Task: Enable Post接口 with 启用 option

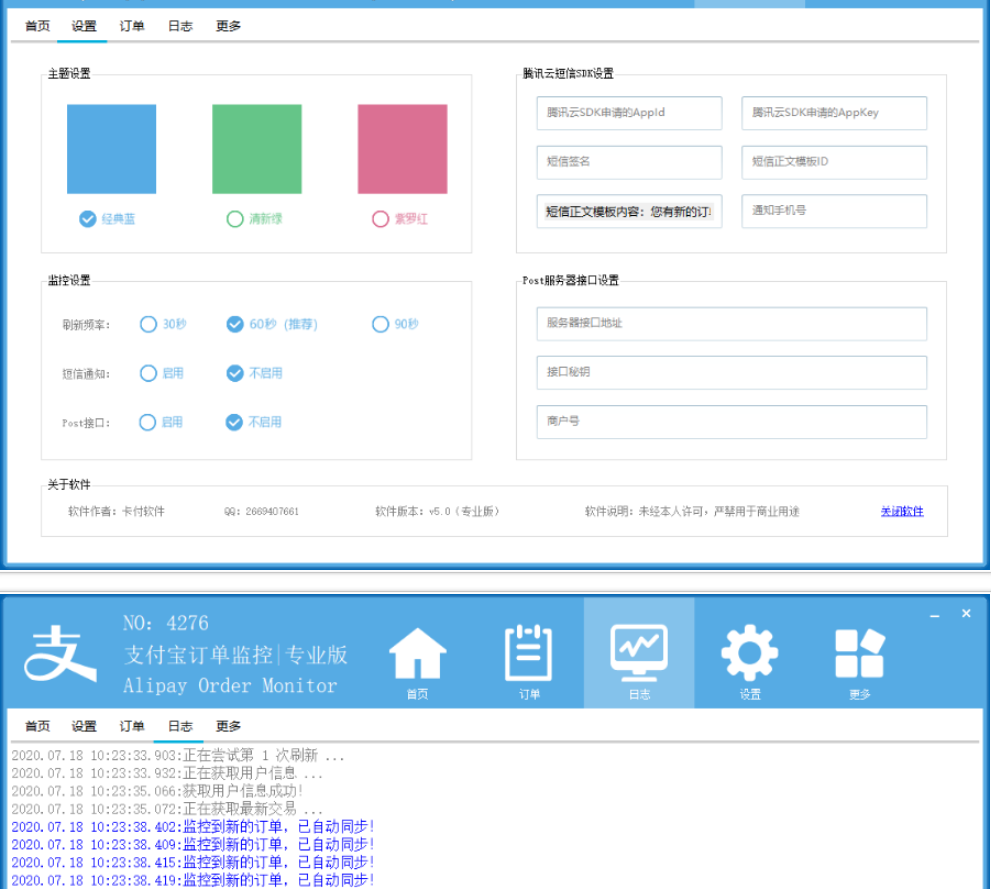Action: pos(161,422)
